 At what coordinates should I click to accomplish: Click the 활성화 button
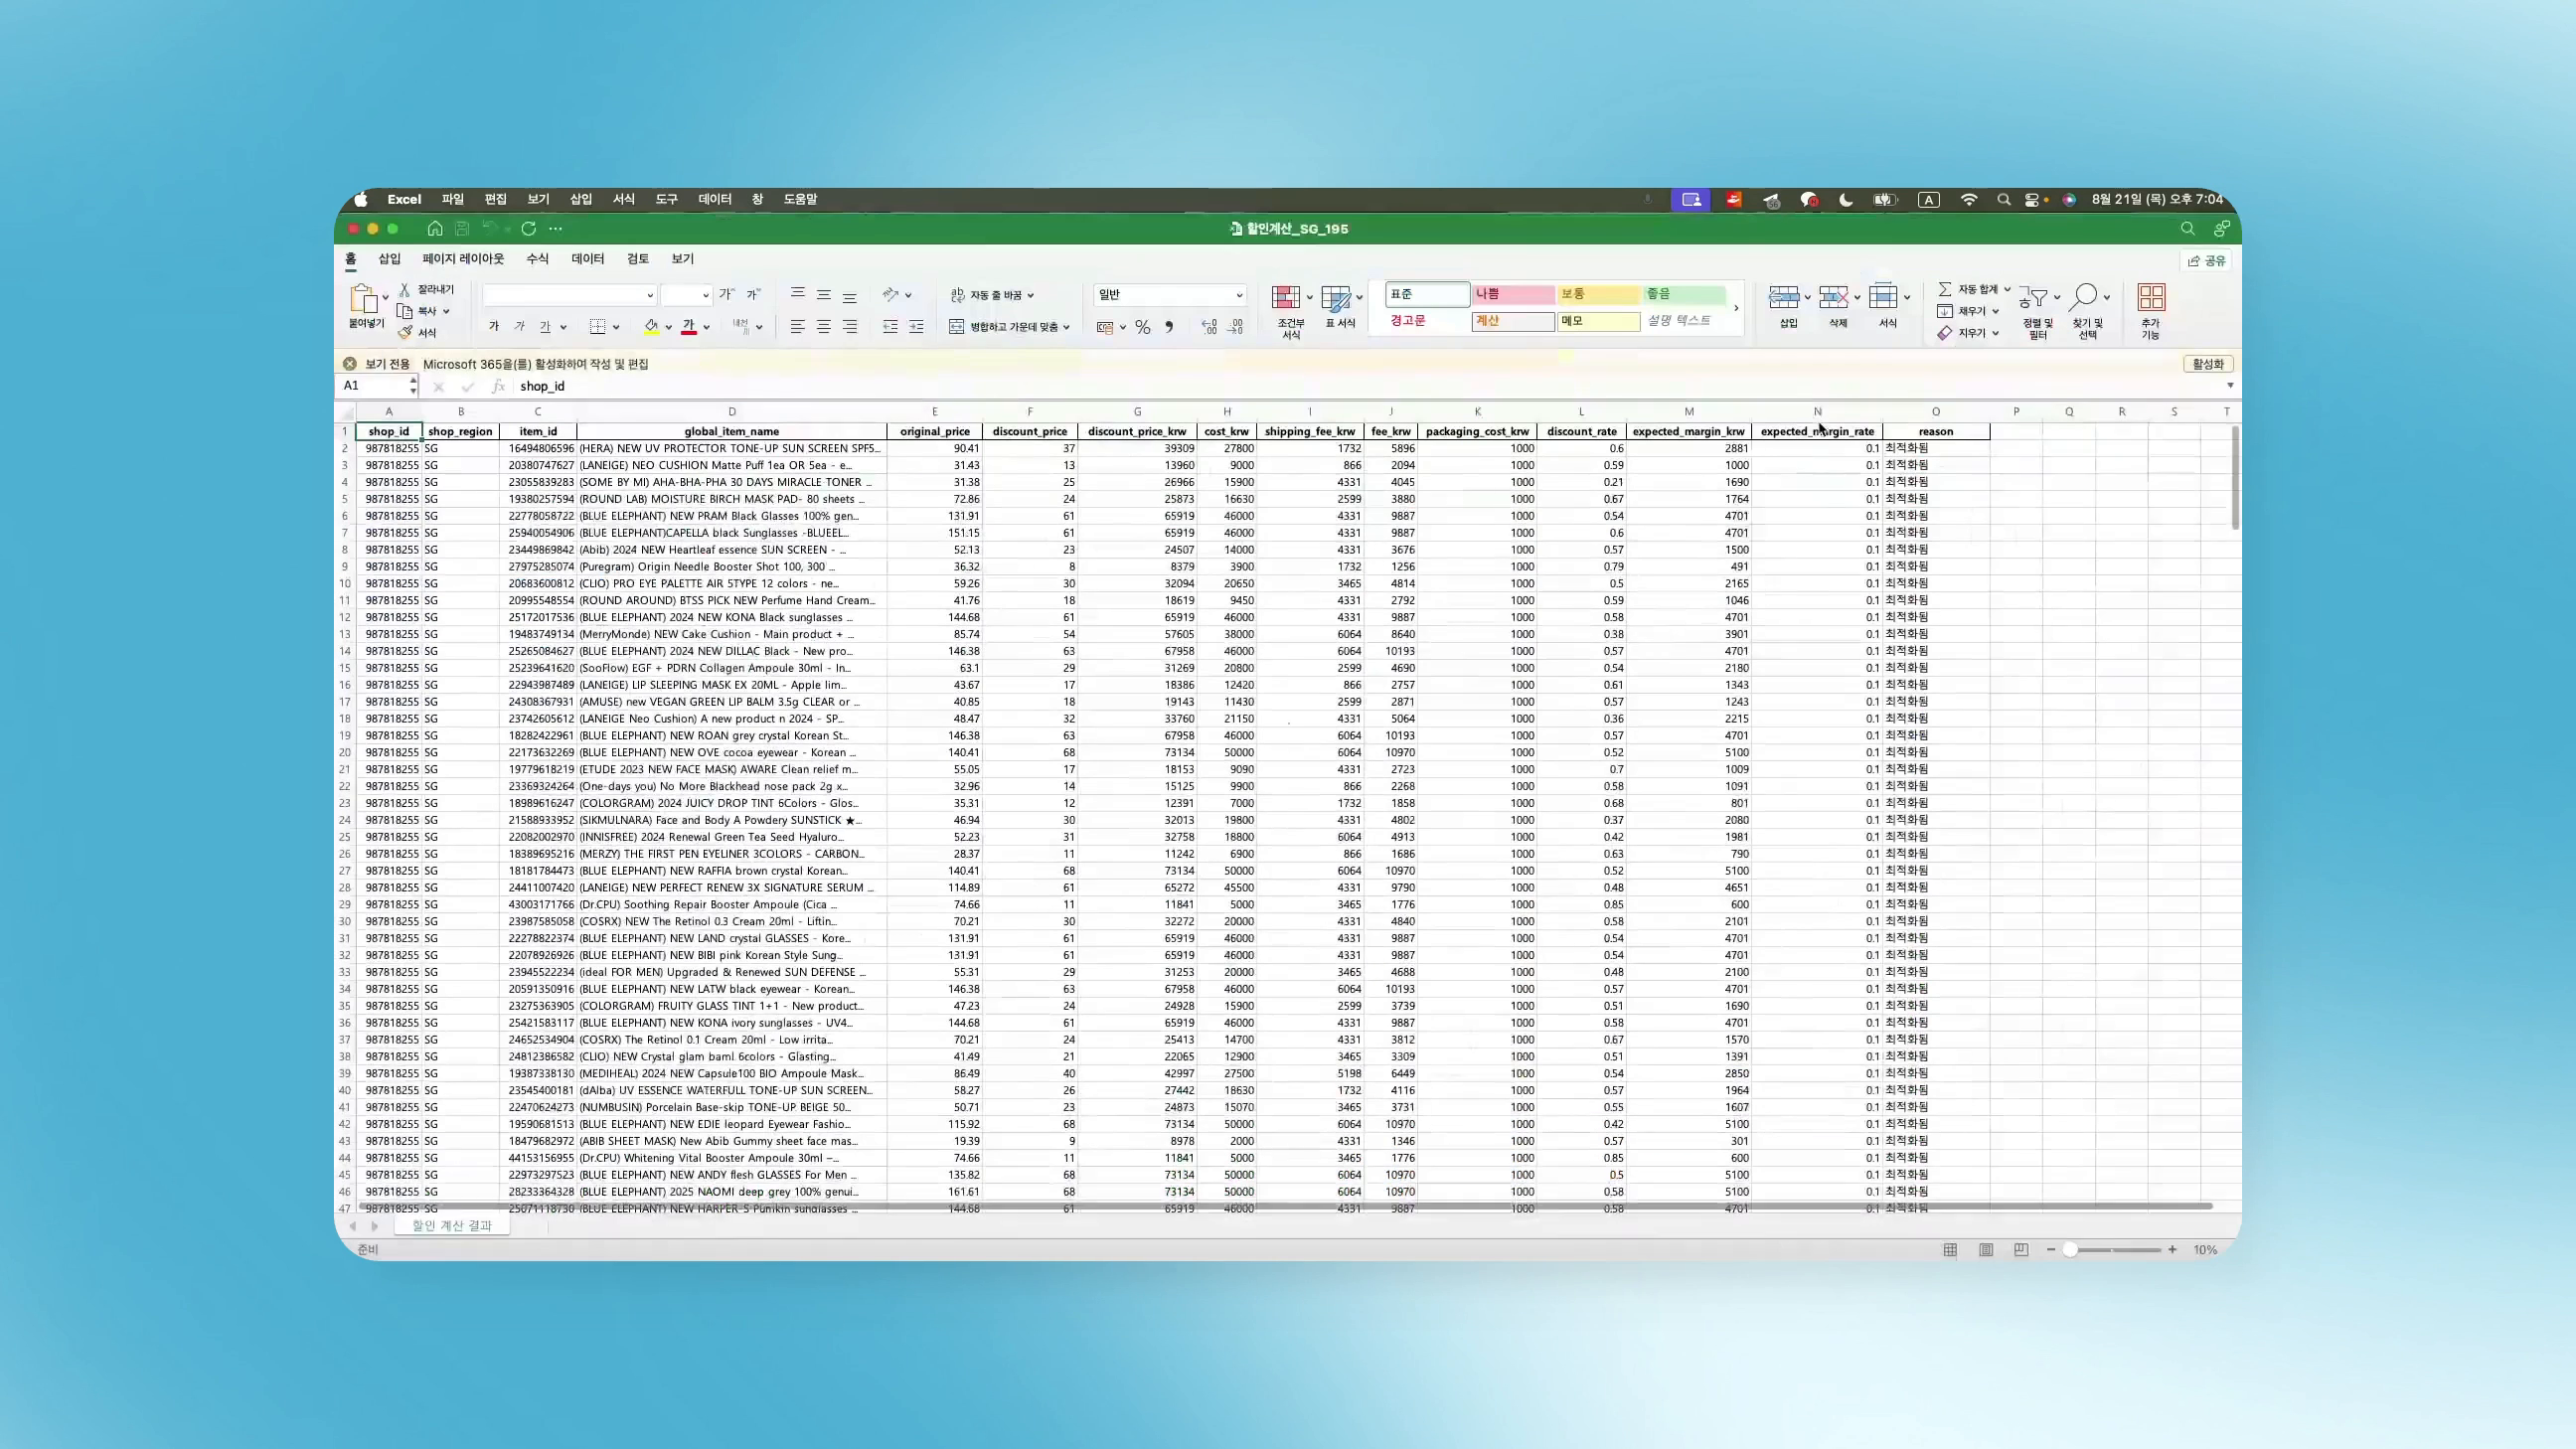coord(2208,364)
